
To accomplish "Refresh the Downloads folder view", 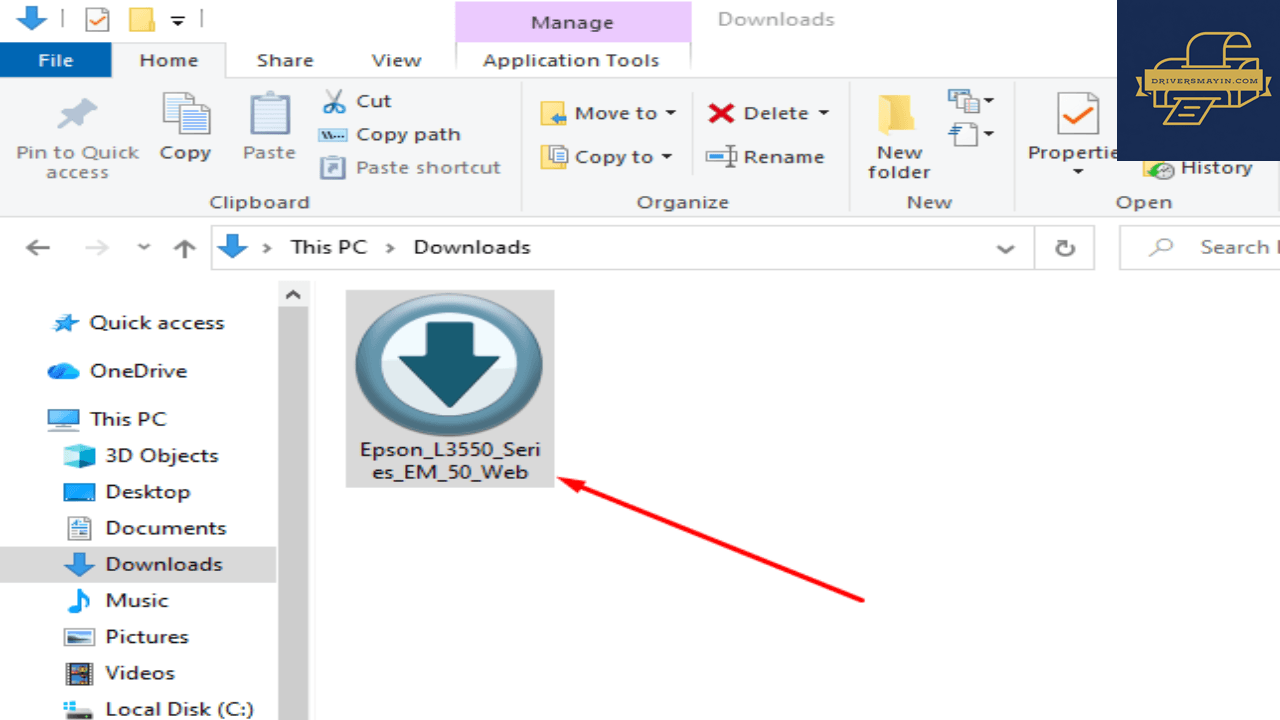I will click(x=1065, y=248).
